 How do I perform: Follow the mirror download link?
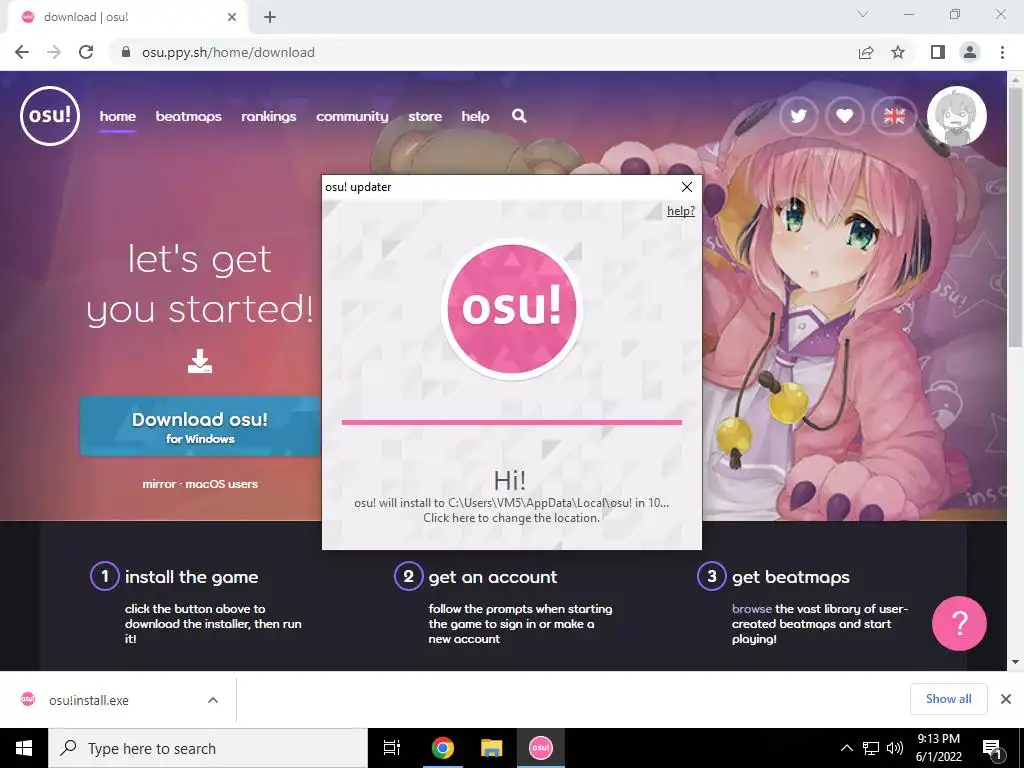click(x=159, y=484)
